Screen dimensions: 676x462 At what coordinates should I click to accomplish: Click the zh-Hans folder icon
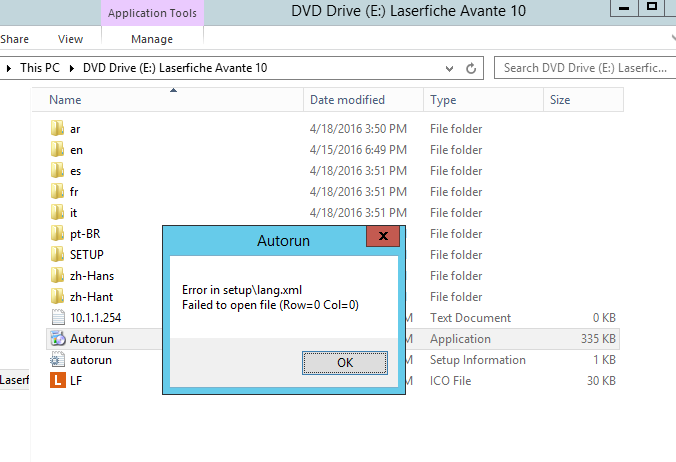pyautogui.click(x=57, y=275)
